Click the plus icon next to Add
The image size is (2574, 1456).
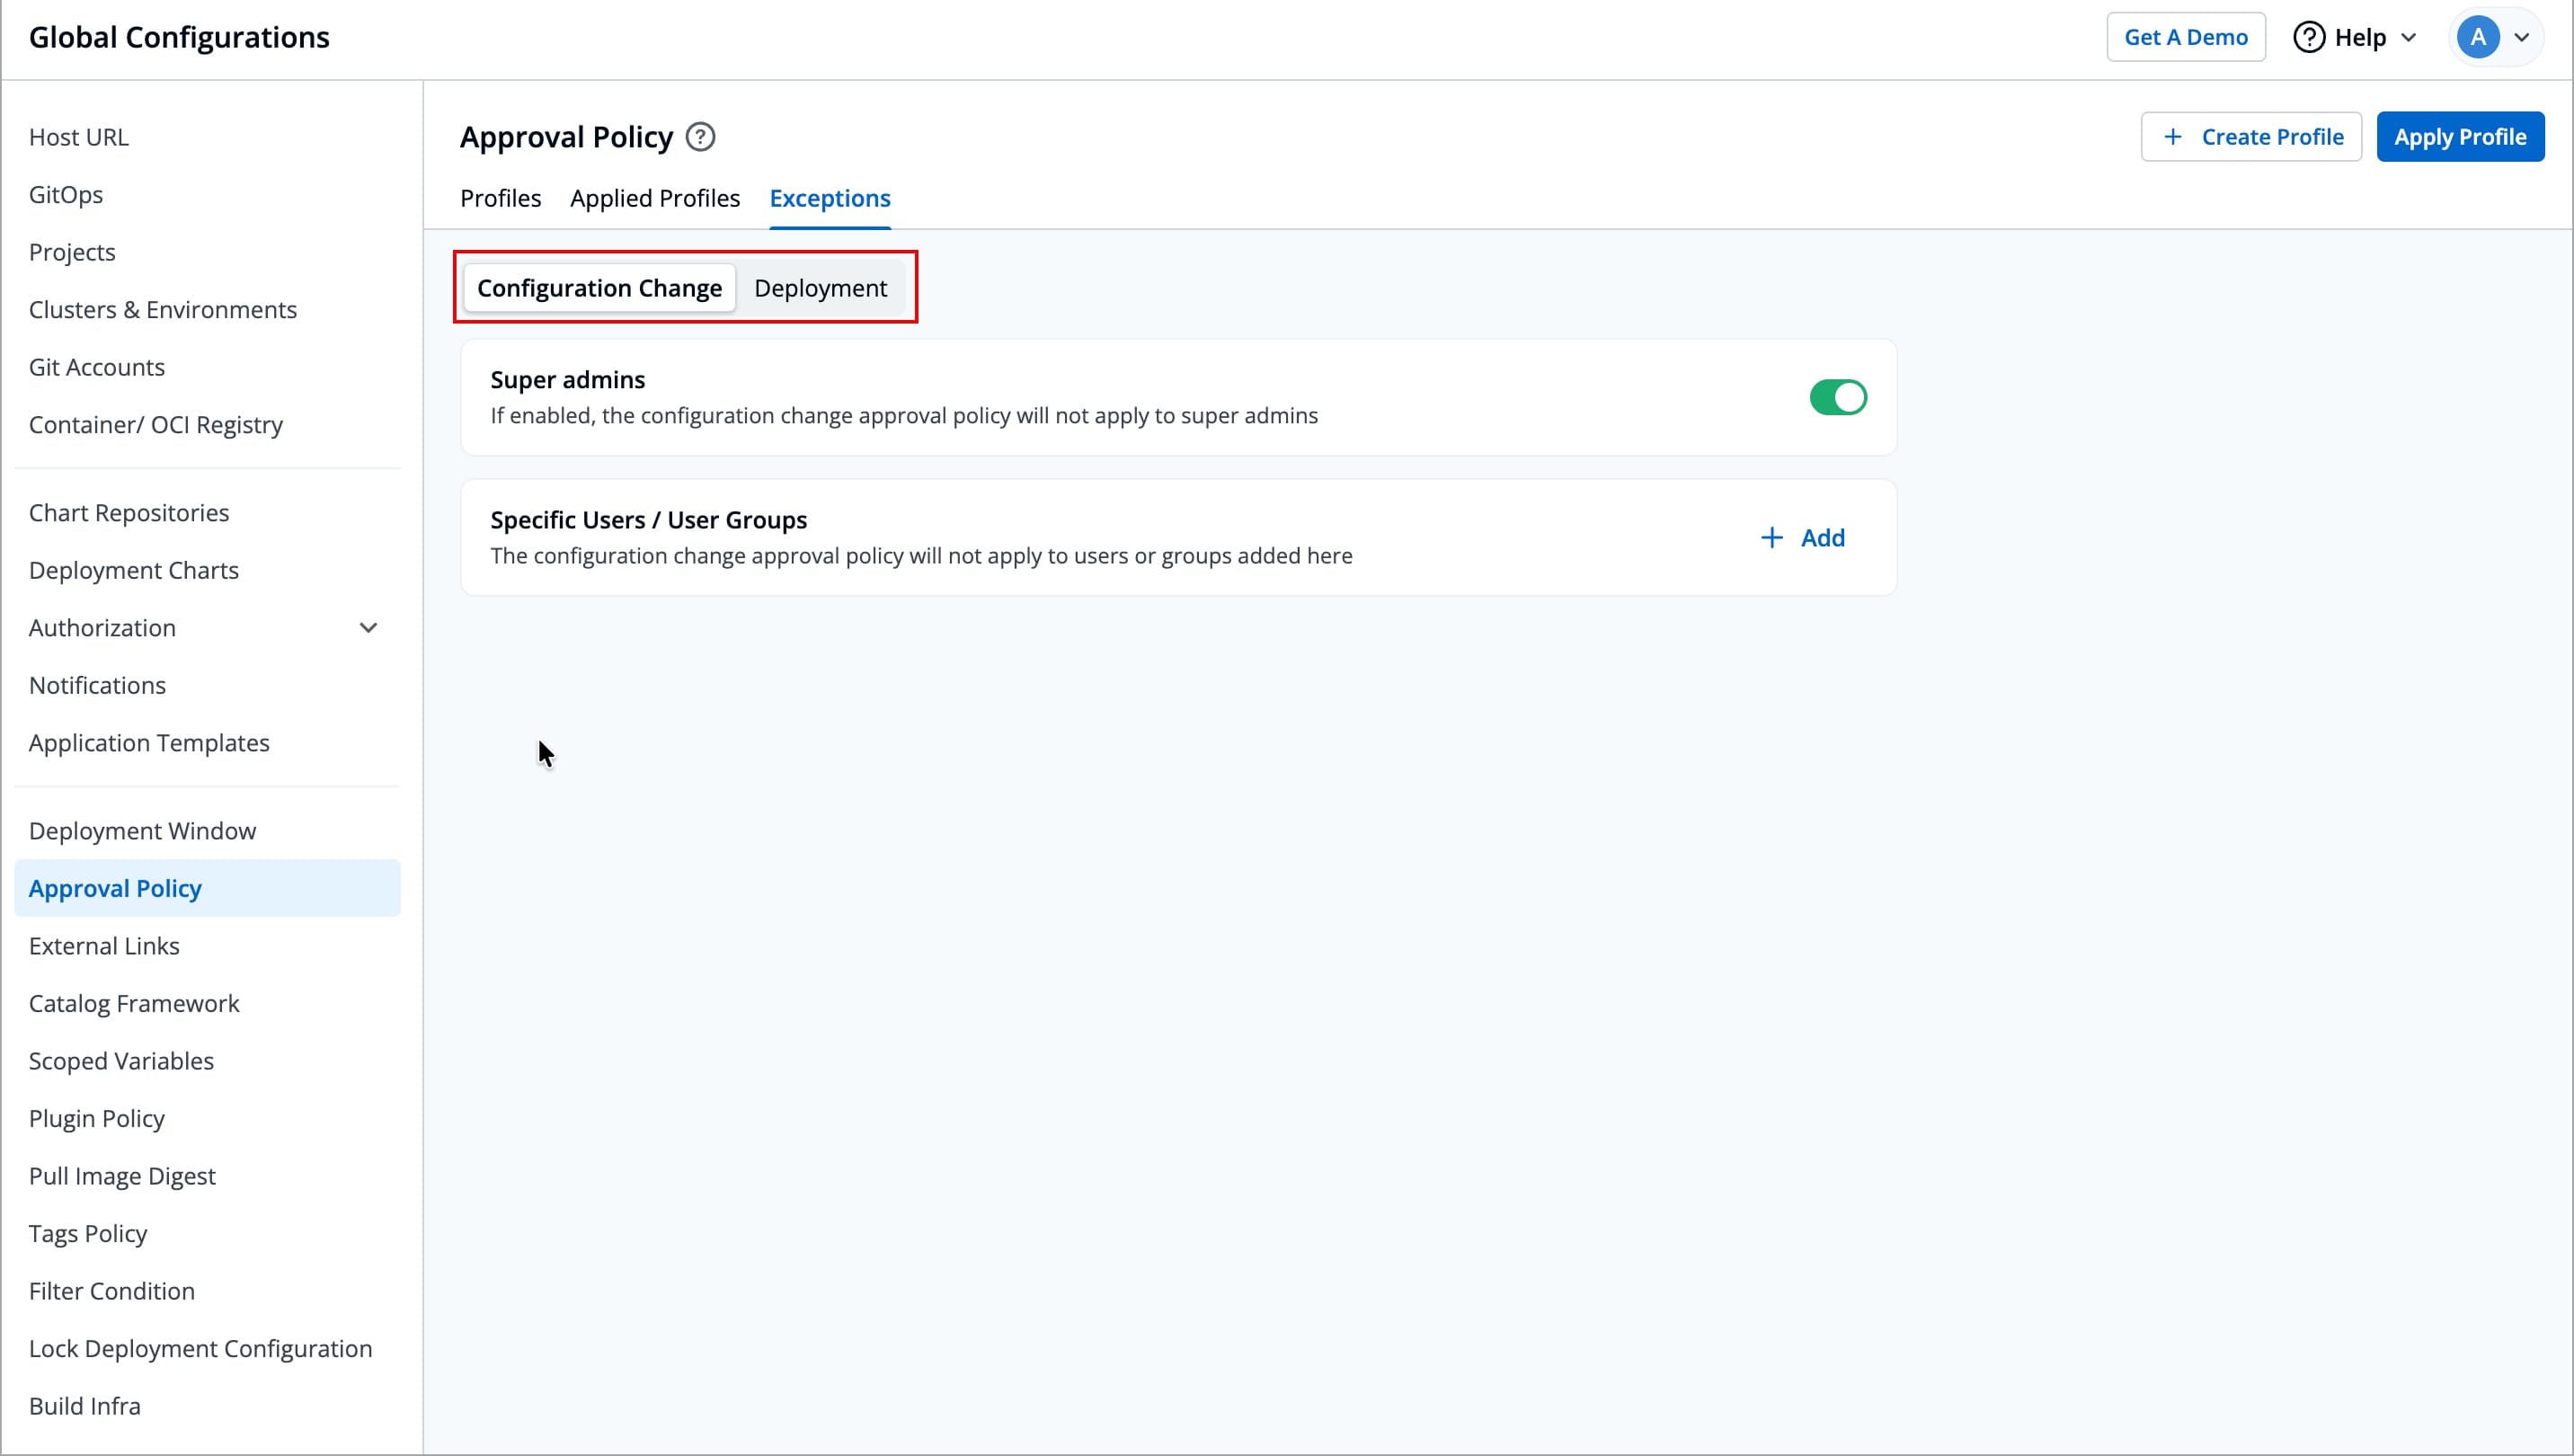coord(1771,538)
